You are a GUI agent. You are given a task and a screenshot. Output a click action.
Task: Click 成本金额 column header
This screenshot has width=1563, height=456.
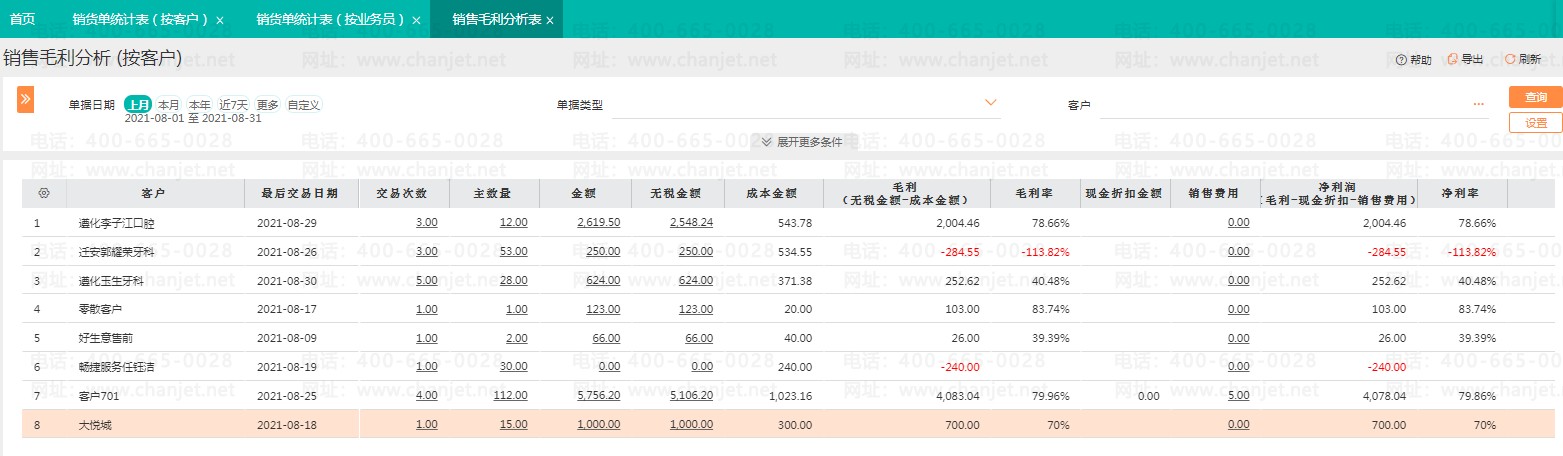(776, 192)
